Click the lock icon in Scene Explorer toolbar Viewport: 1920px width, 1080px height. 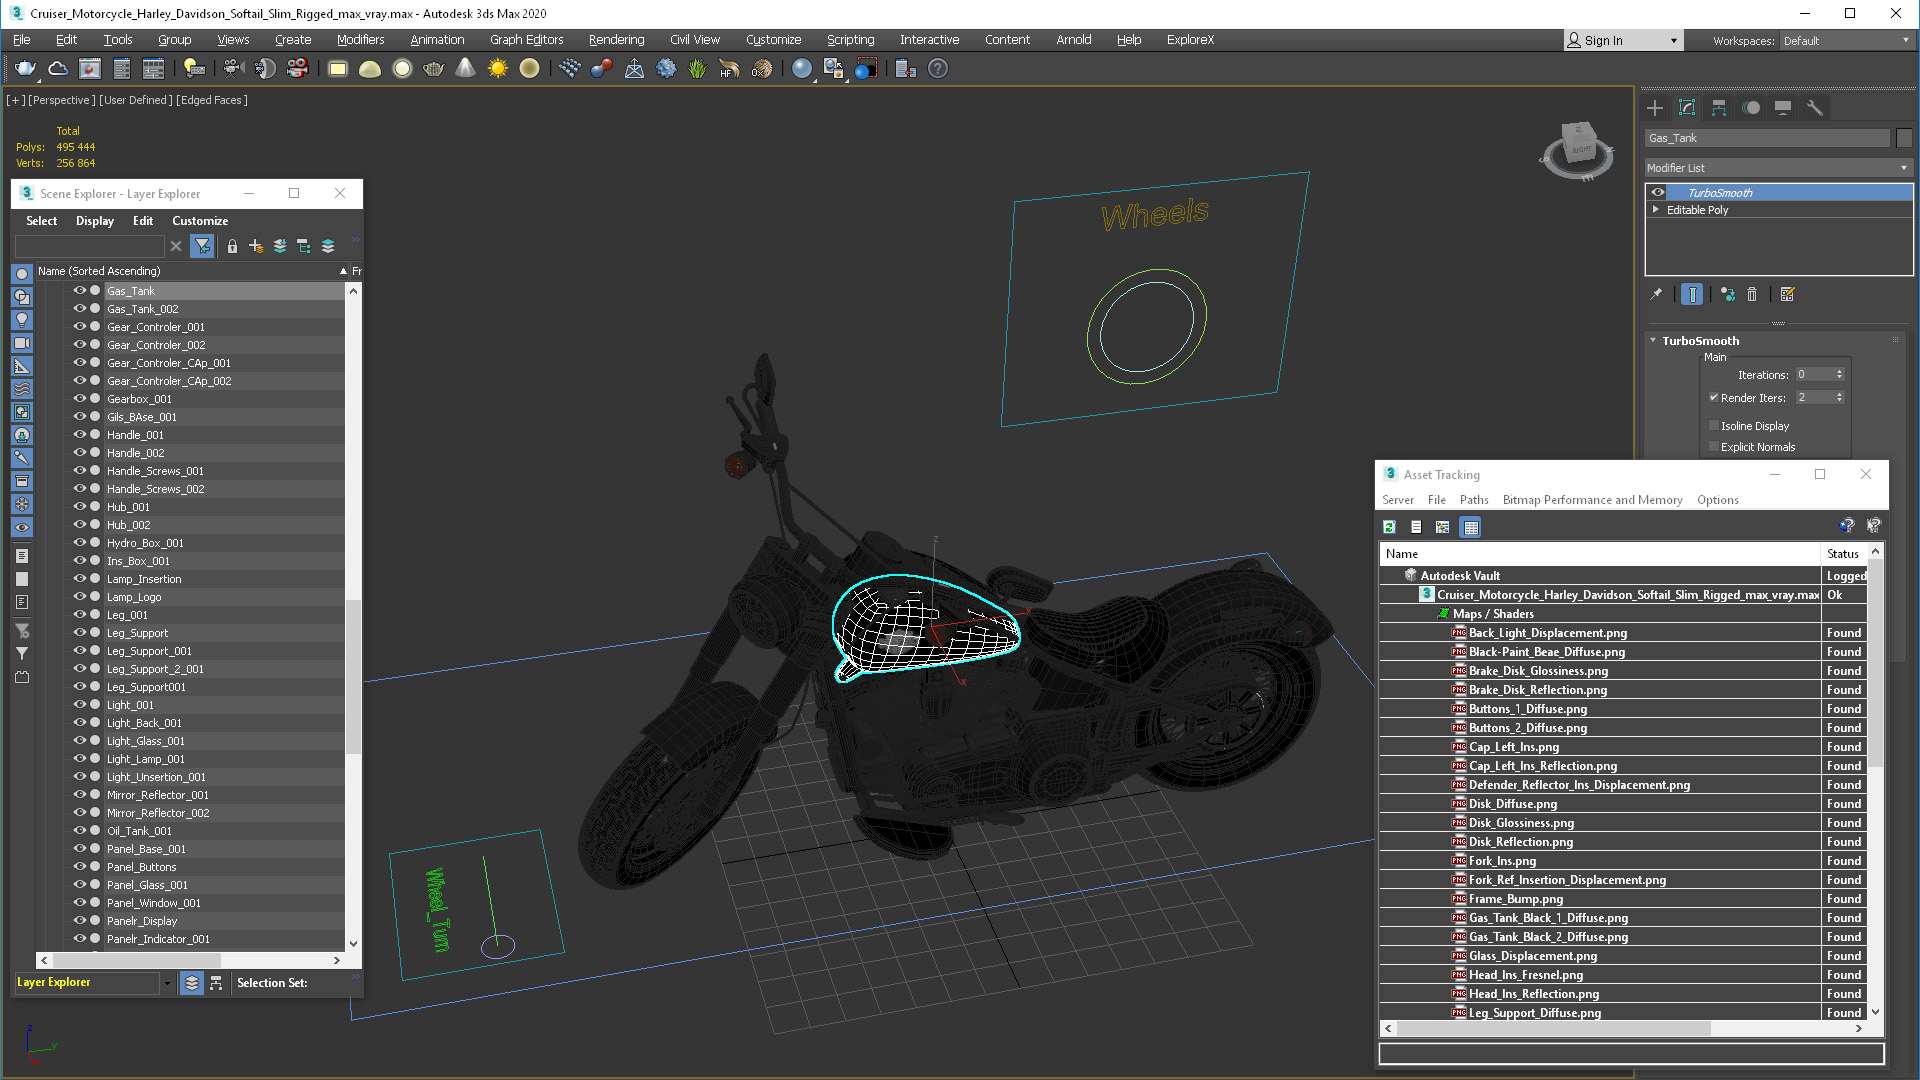tap(232, 246)
